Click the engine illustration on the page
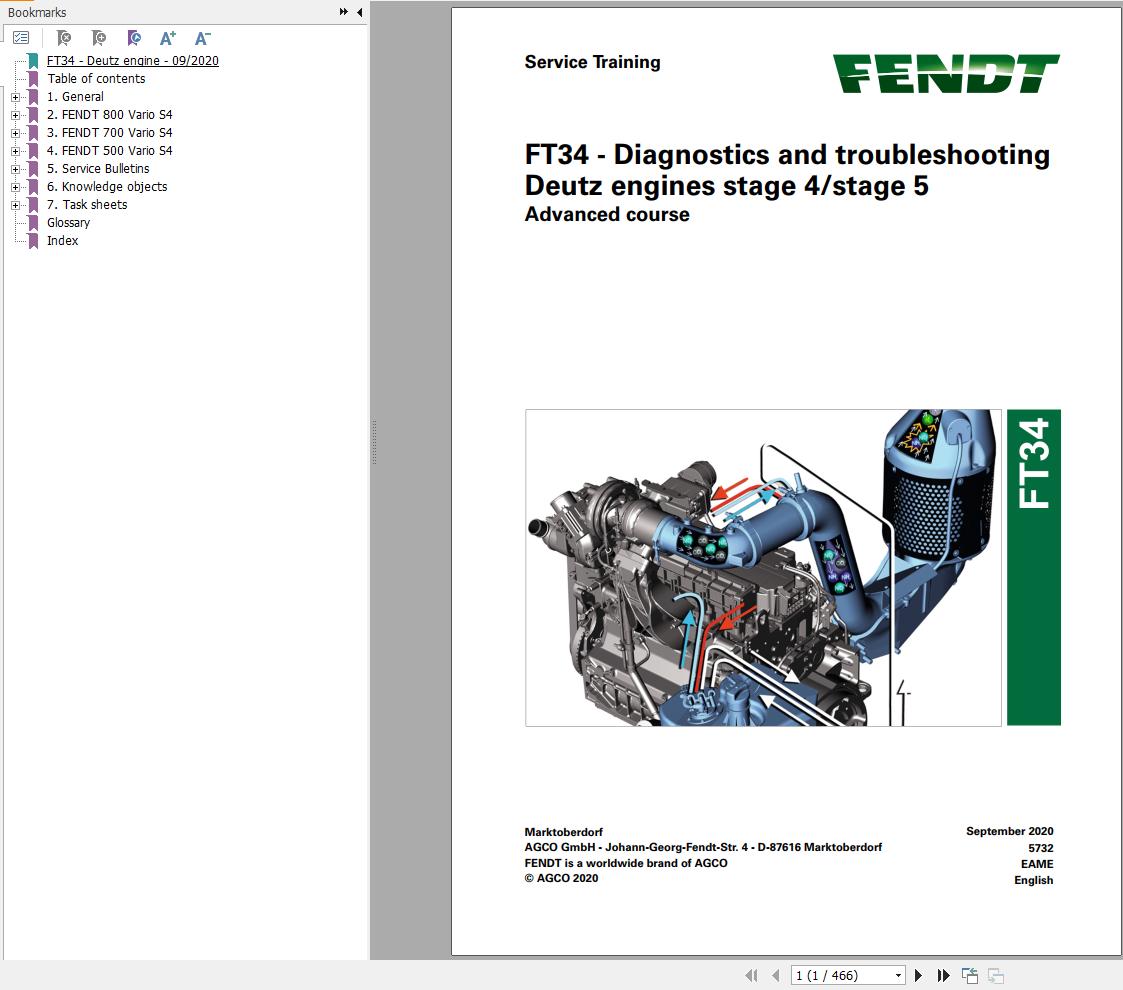1123x990 pixels. click(x=763, y=567)
